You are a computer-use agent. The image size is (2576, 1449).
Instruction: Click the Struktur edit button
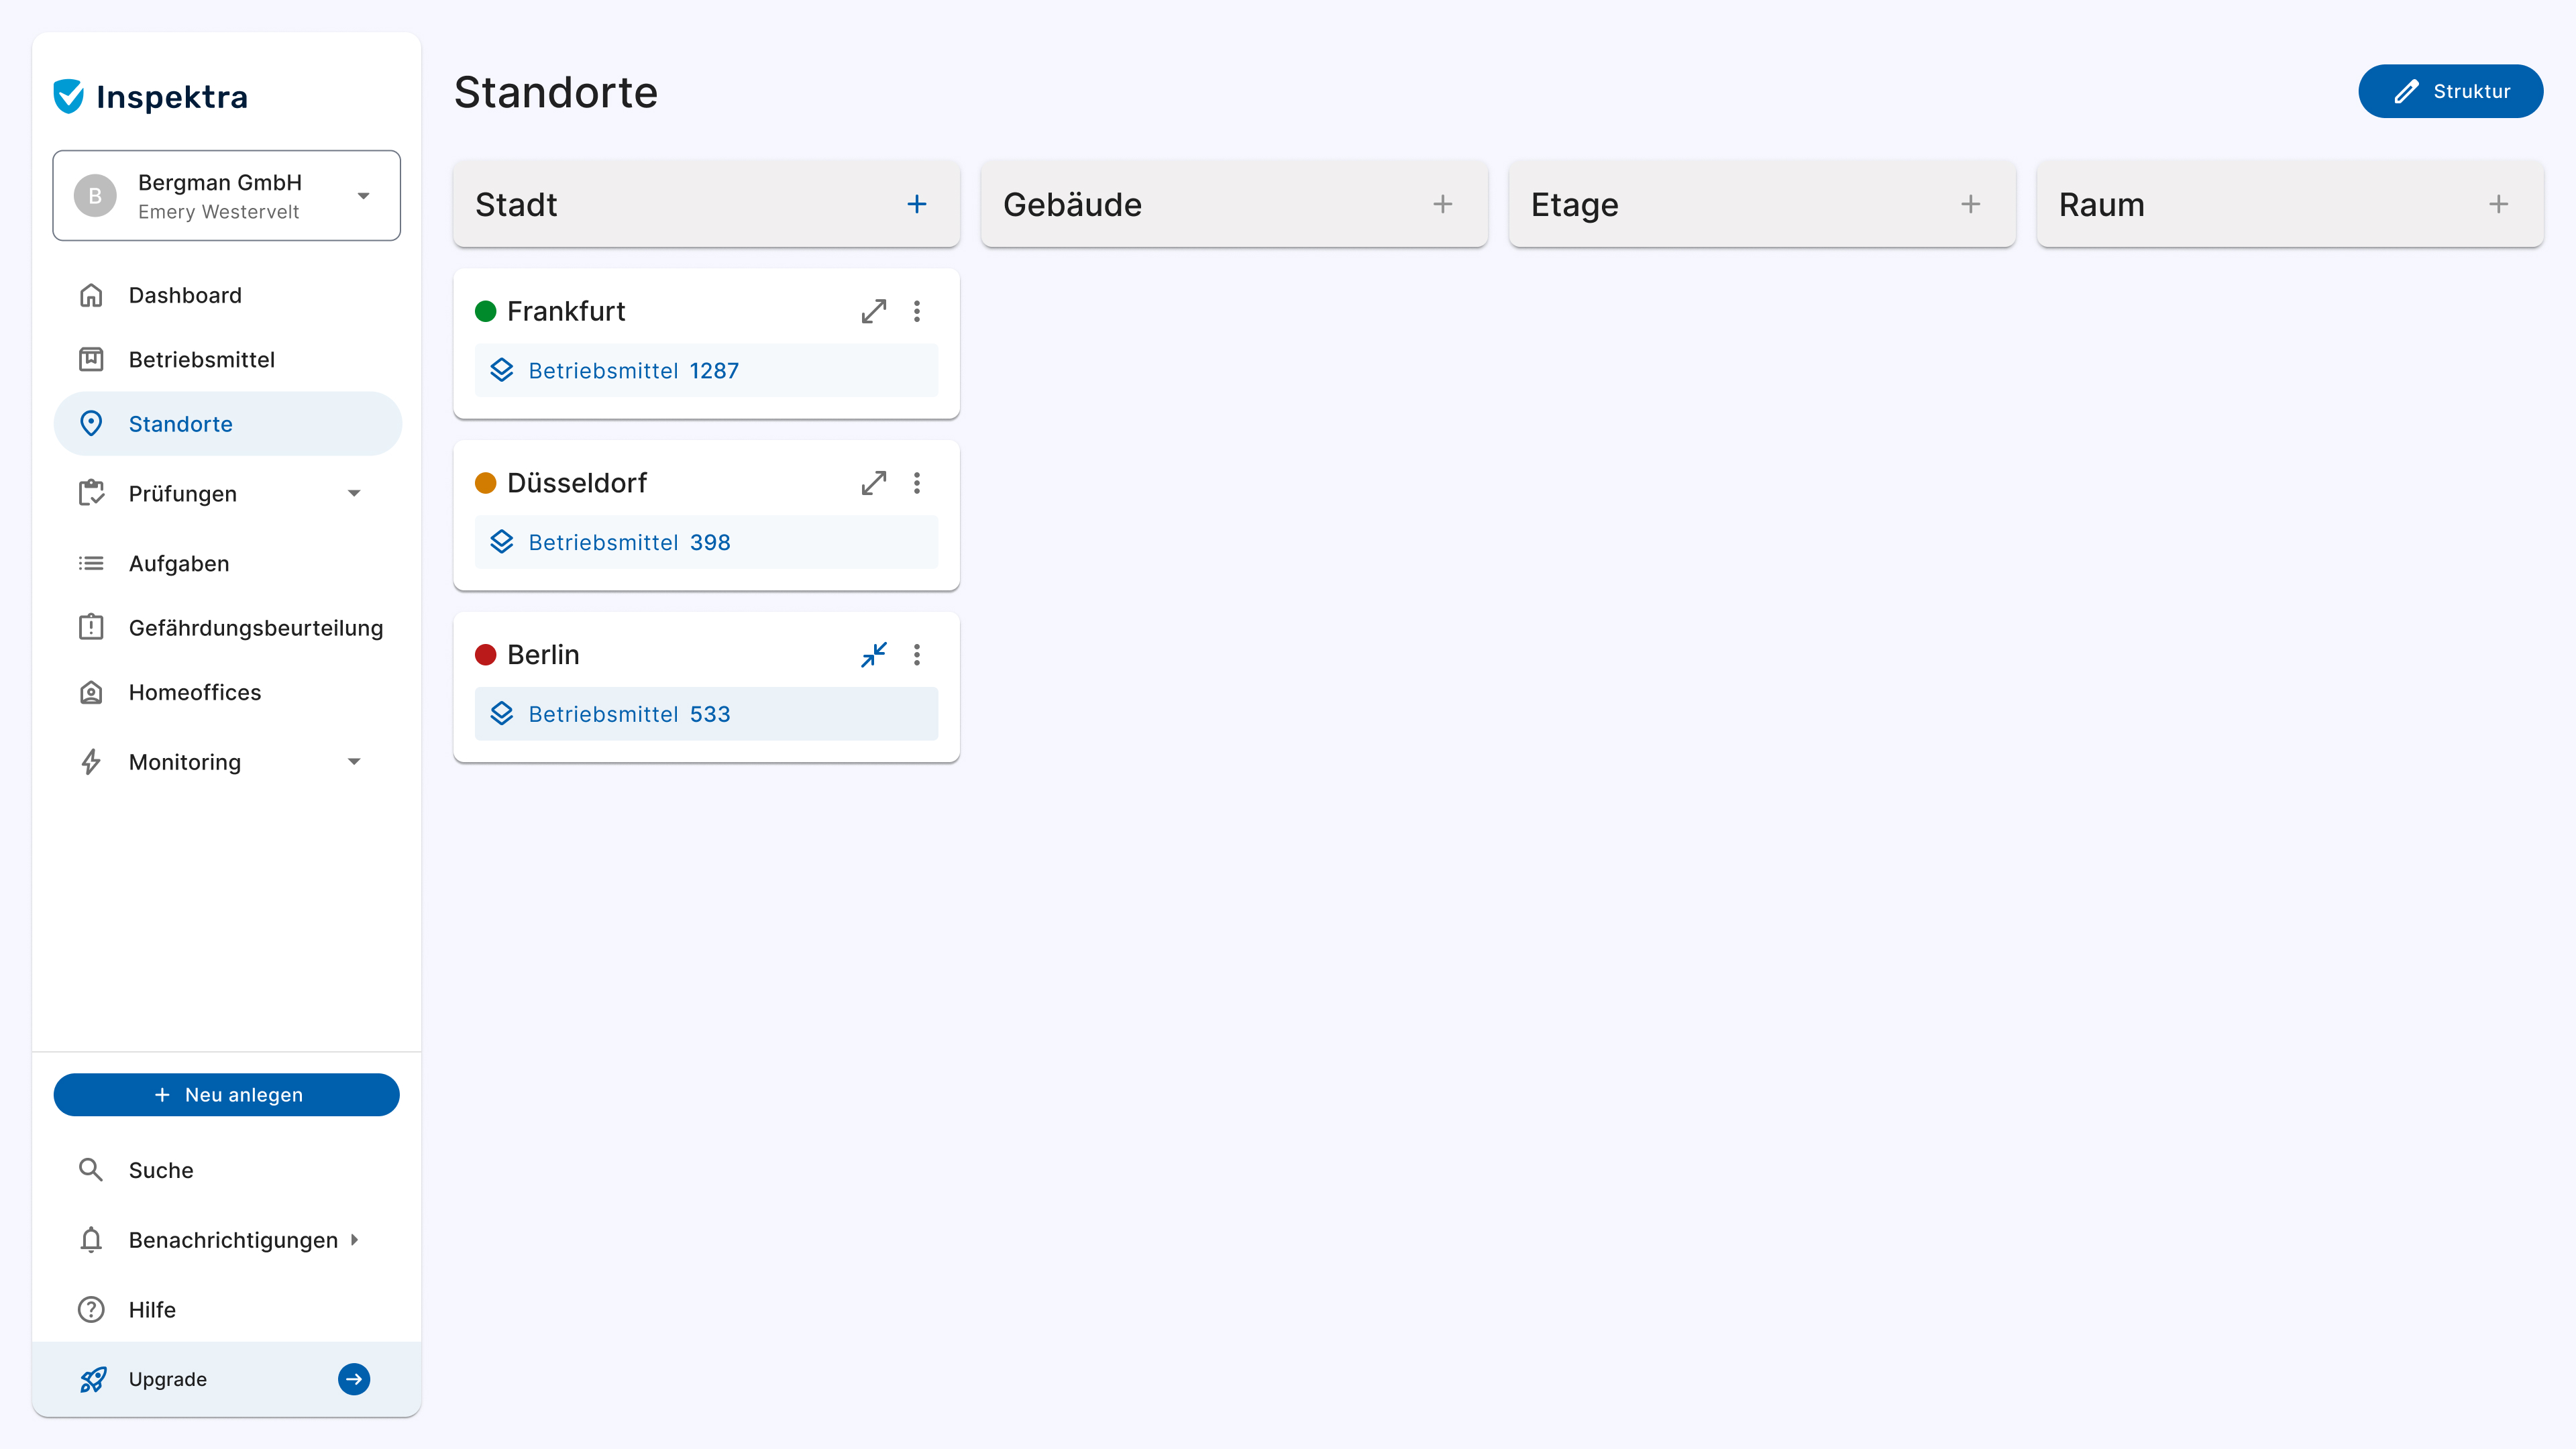(2450, 91)
